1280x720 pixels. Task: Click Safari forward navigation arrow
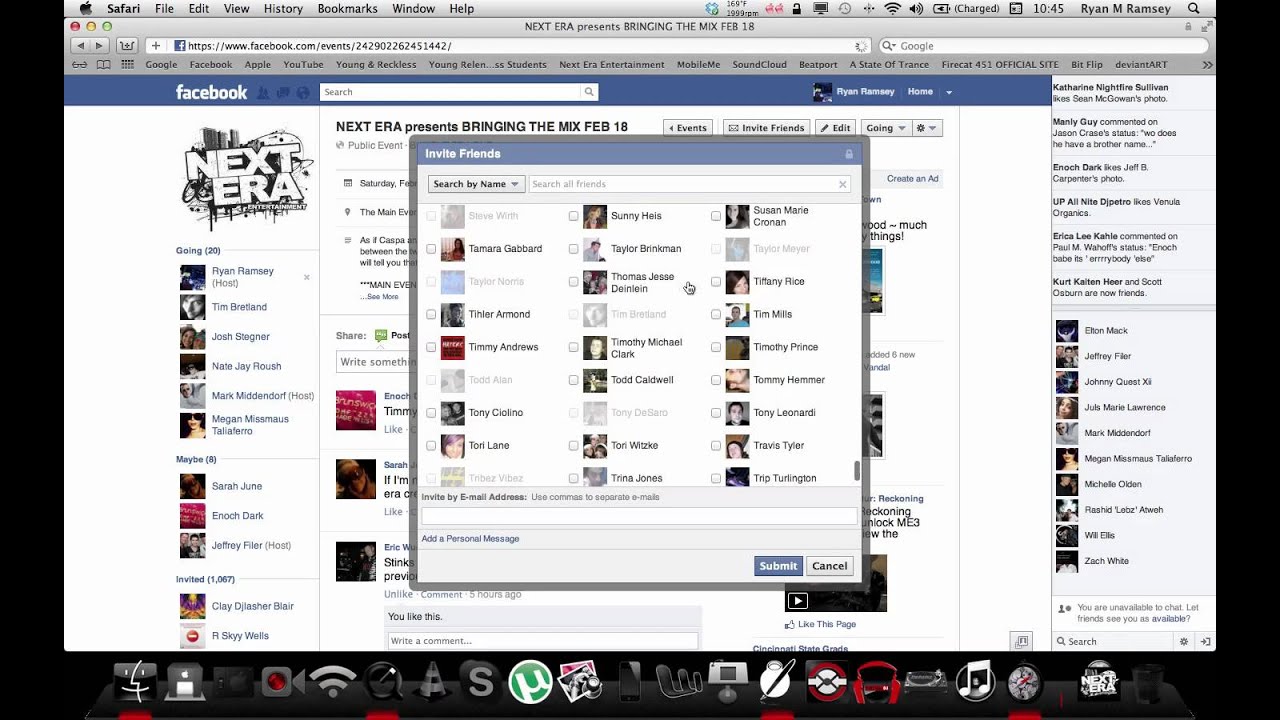pos(101,46)
